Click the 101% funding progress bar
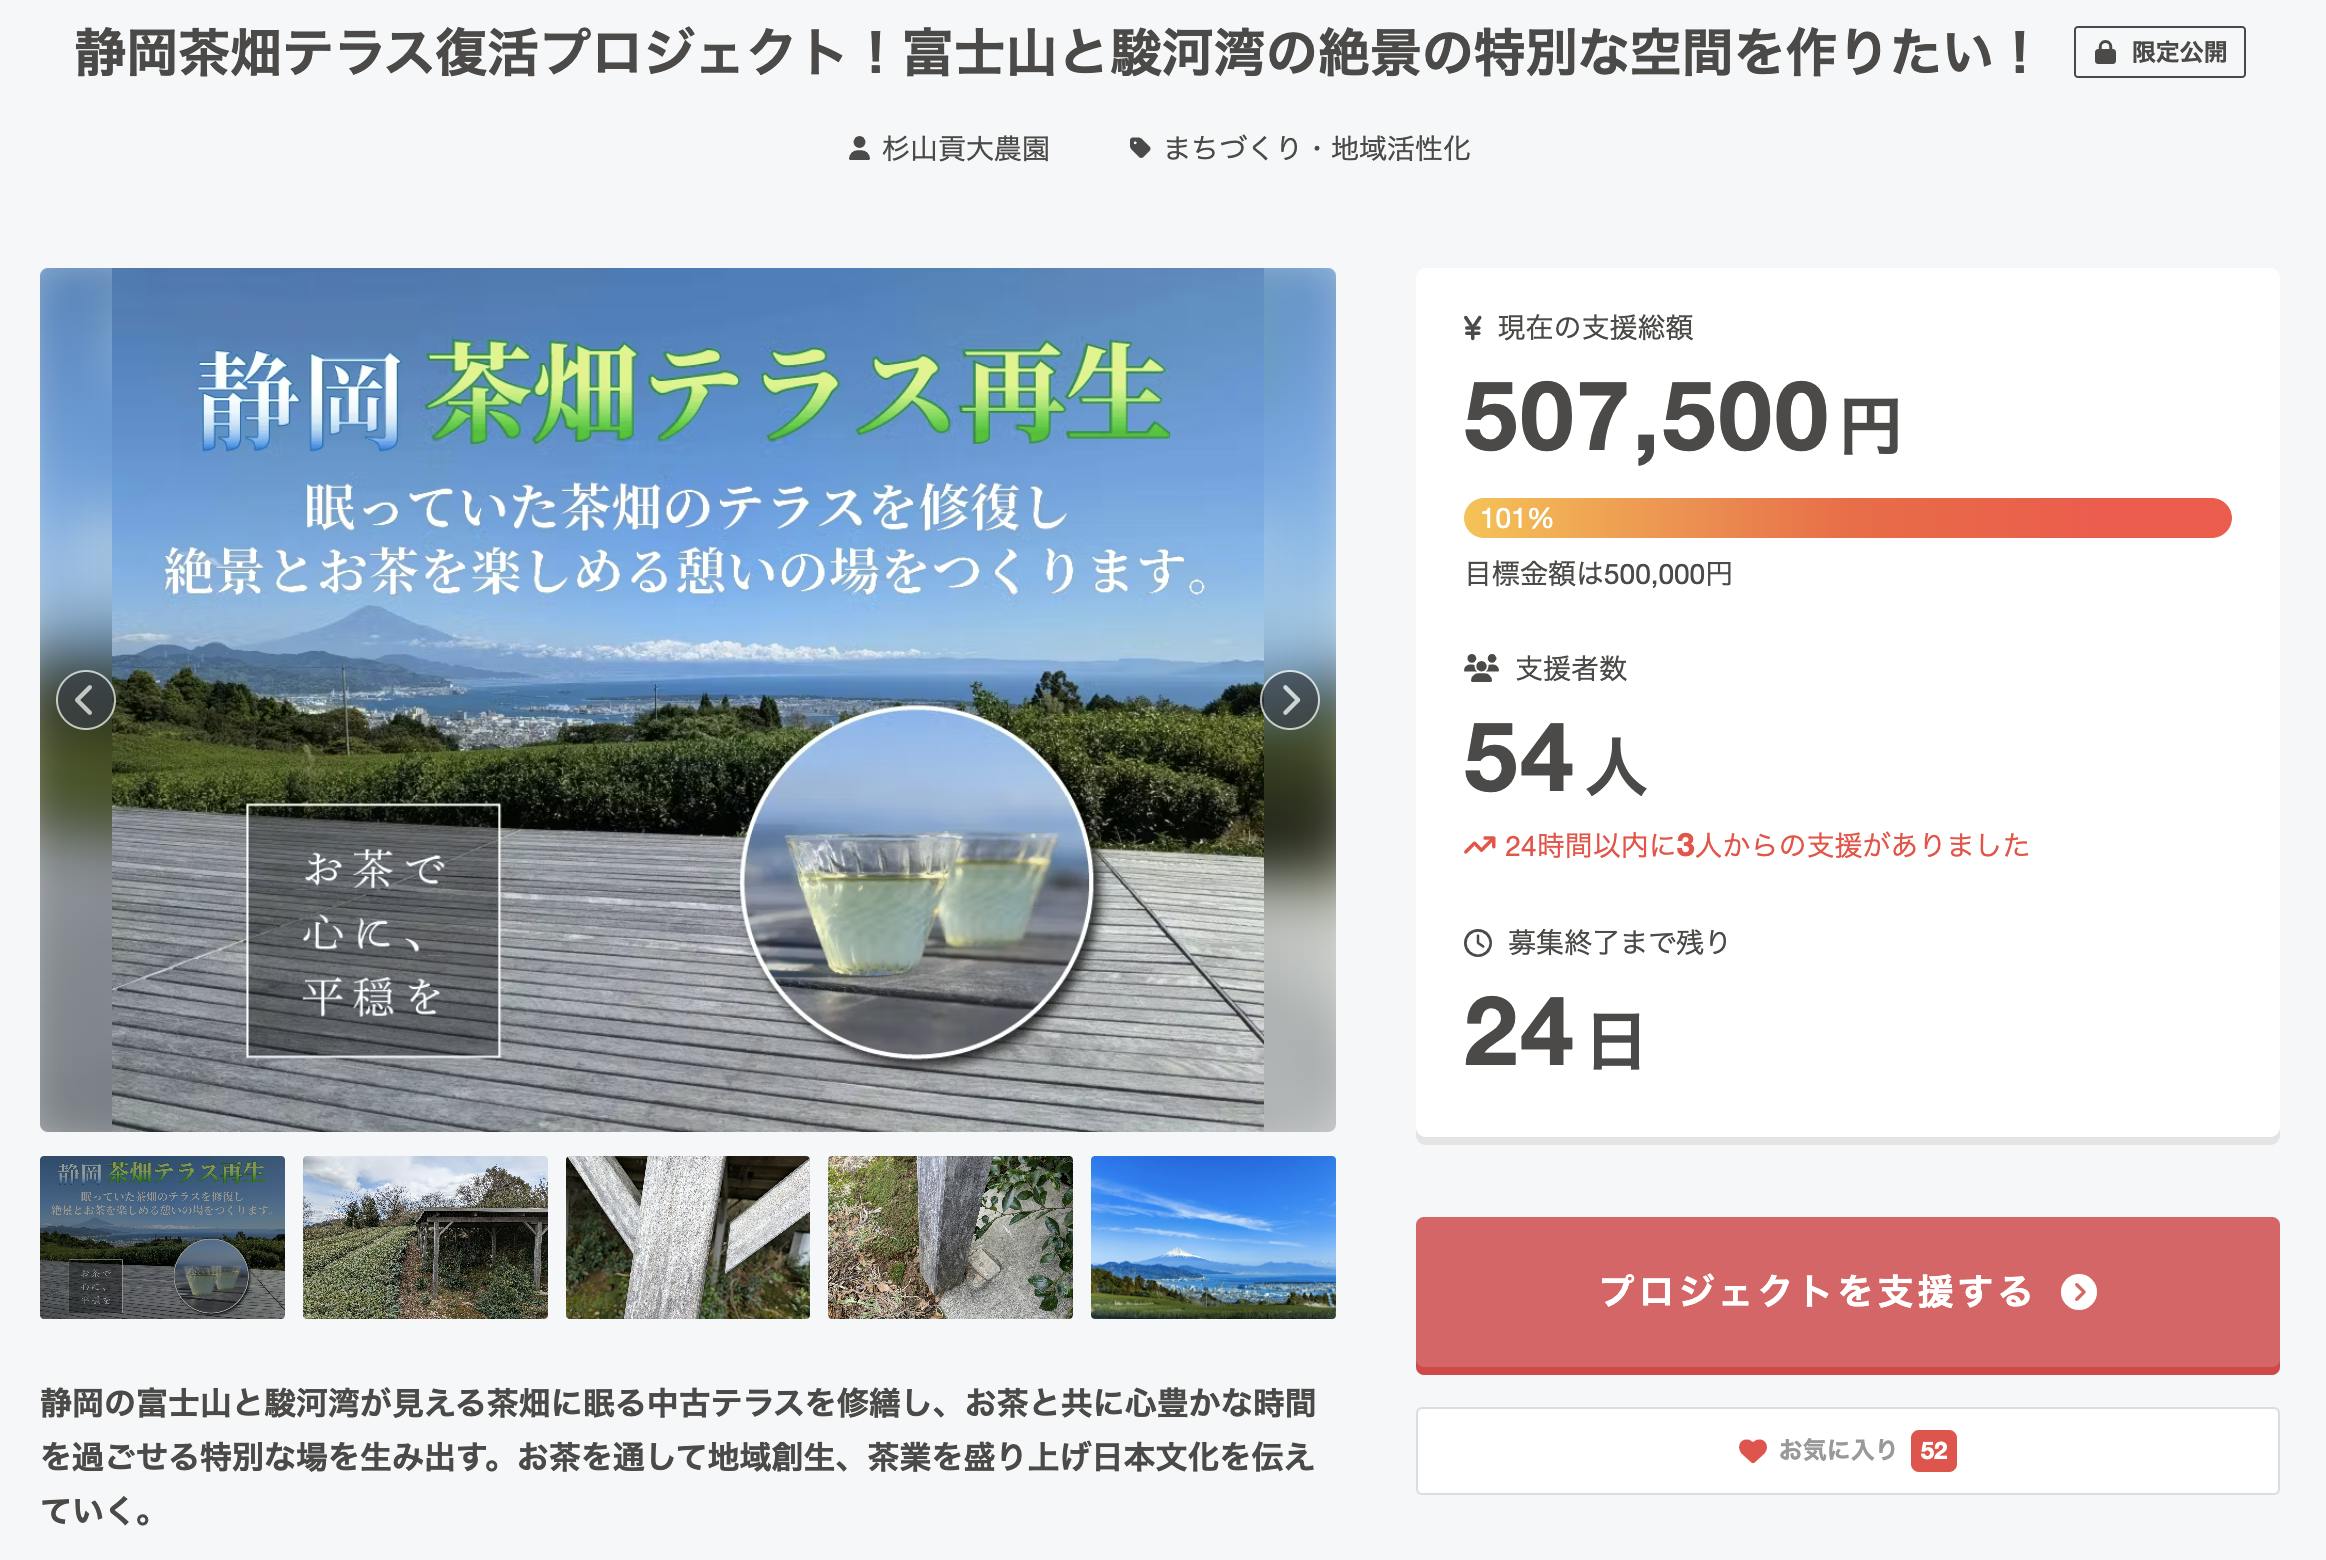2326x1560 pixels. [x=1847, y=518]
